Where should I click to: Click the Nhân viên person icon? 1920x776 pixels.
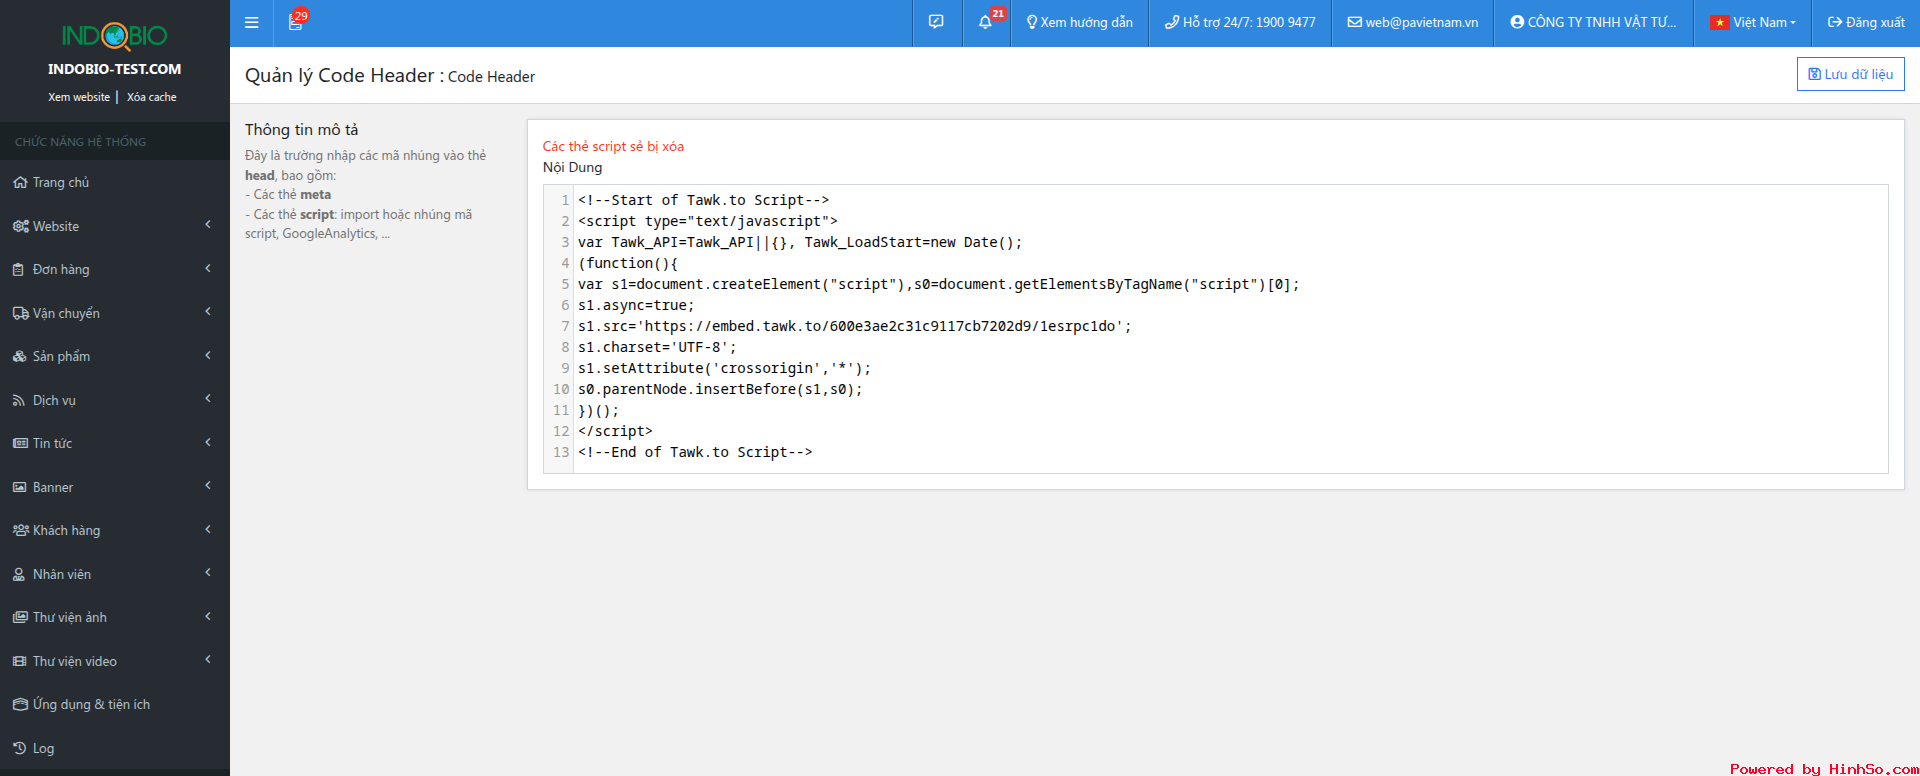click(19, 575)
